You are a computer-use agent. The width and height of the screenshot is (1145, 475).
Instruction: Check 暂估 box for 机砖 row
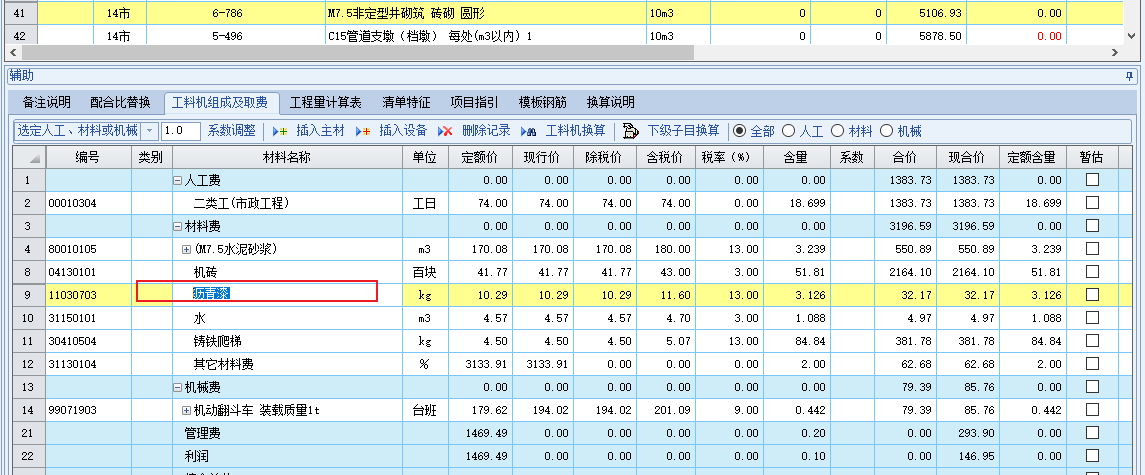[1092, 272]
